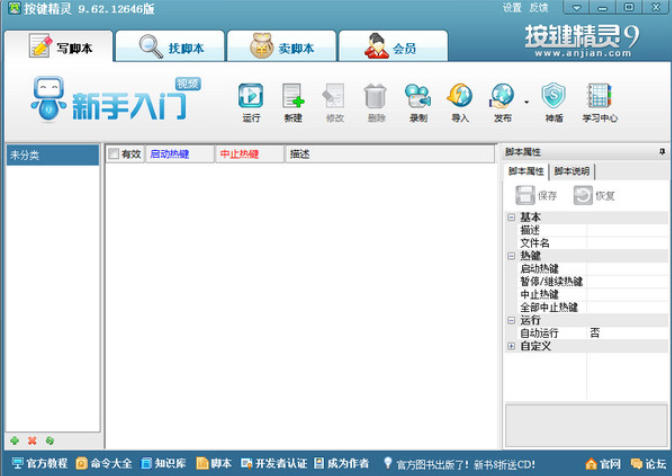Open the title bar dropdown menu arrow
The image size is (672, 476).
click(x=576, y=8)
